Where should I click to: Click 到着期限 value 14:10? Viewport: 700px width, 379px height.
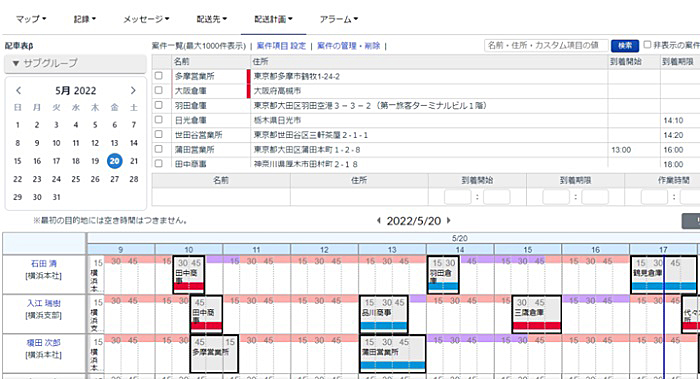point(673,121)
